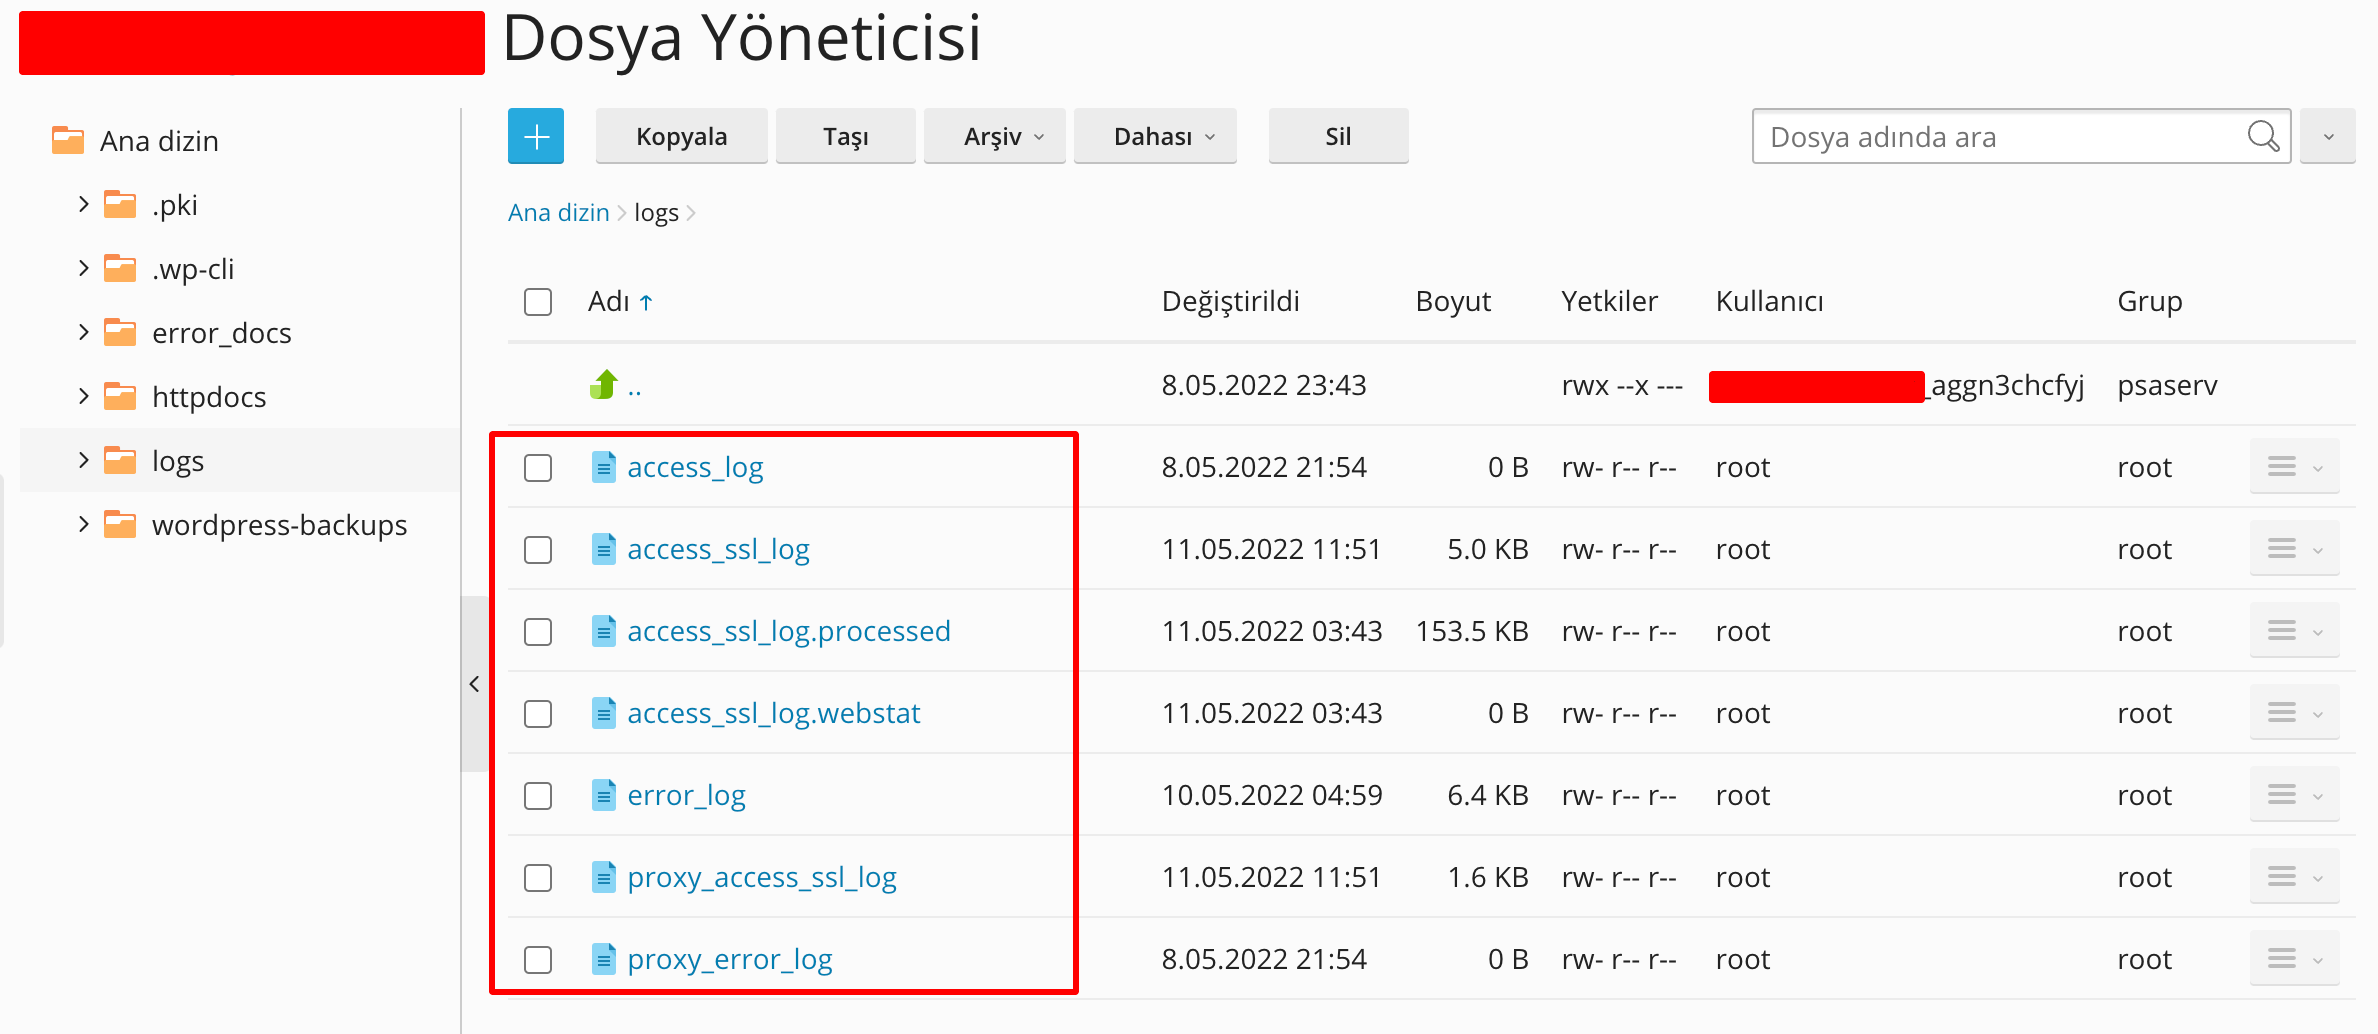Click the Taşı button
This screenshot has height=1034, width=2378.
click(x=846, y=136)
